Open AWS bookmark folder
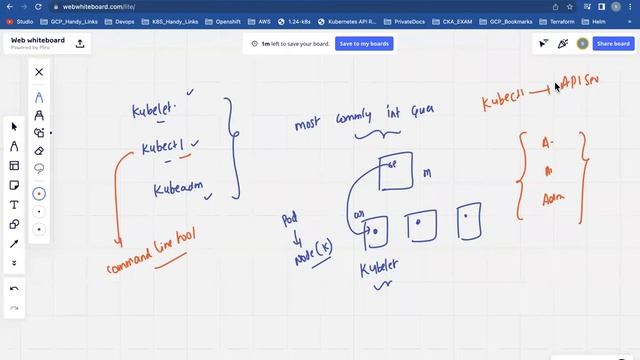 coord(259,22)
